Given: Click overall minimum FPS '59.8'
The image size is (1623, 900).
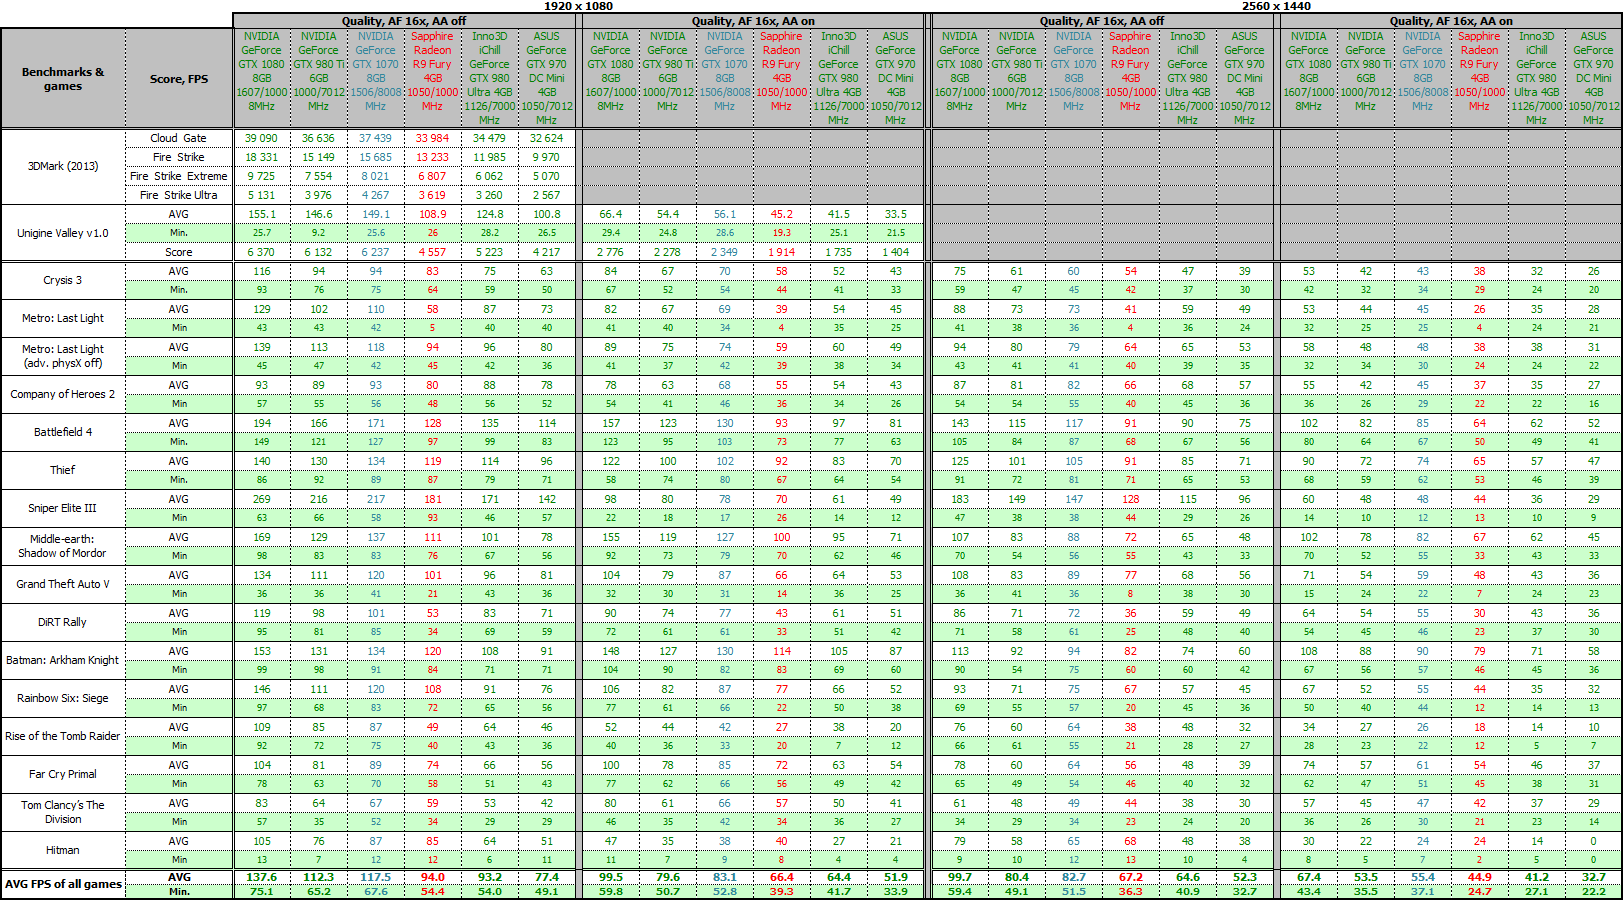Looking at the screenshot, I should coord(611,891).
